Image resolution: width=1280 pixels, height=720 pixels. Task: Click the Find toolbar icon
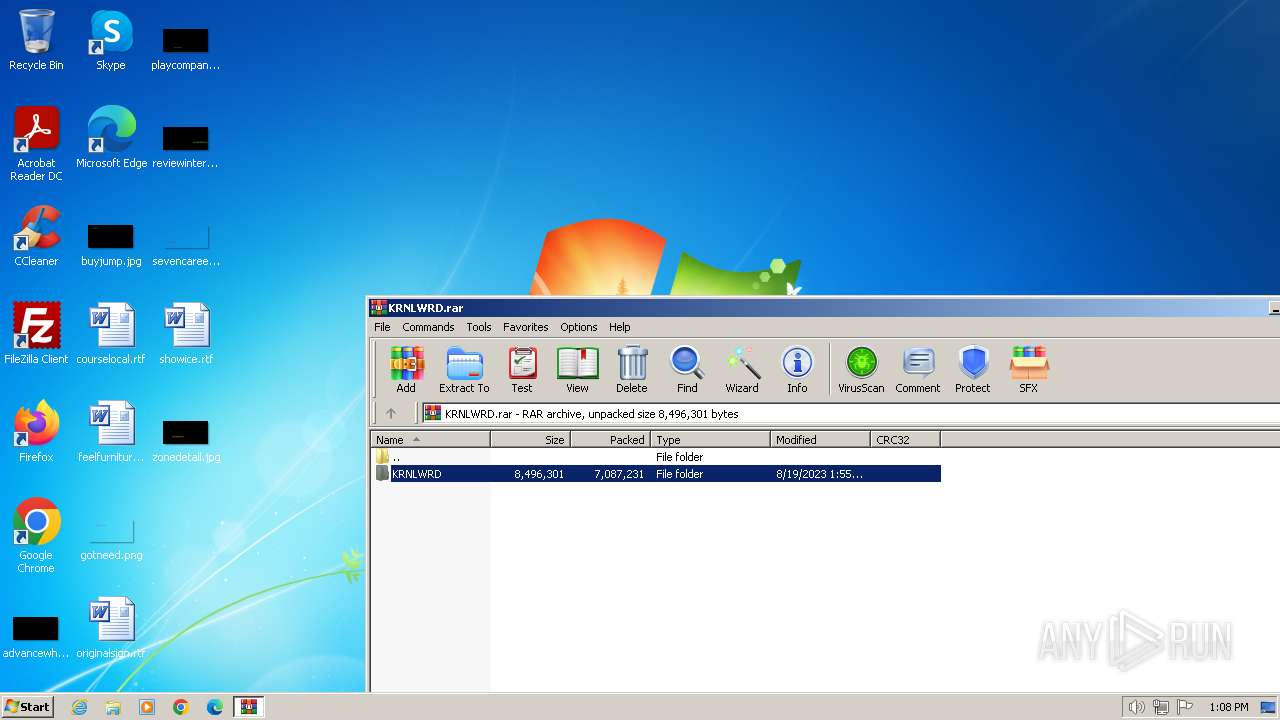pyautogui.click(x=687, y=370)
